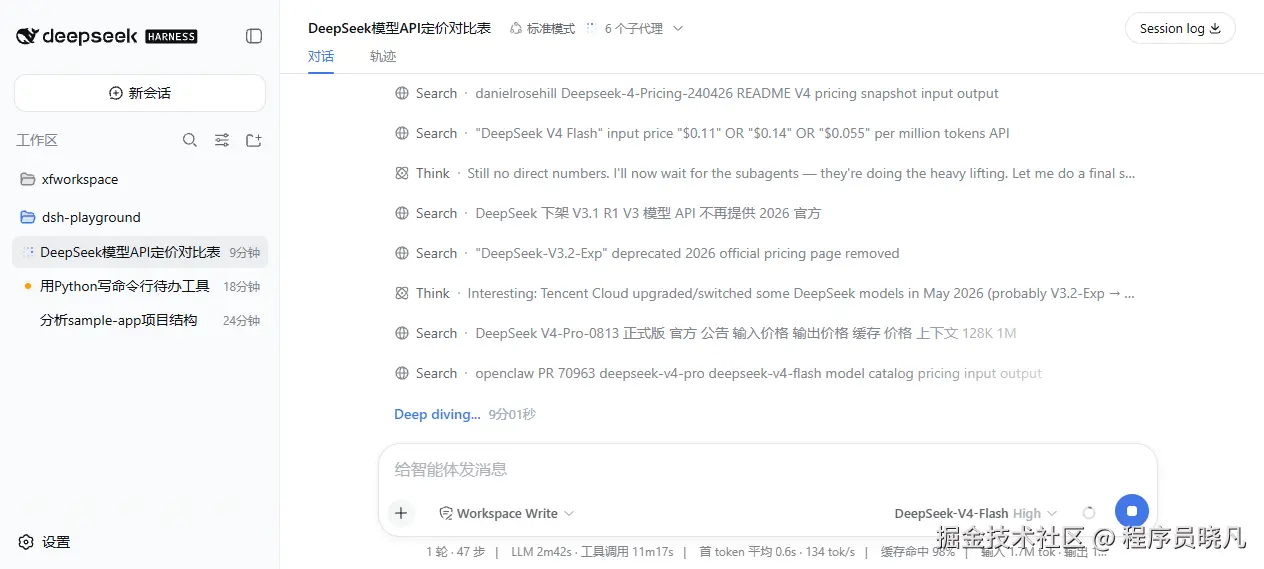This screenshot has height=569, width=1264.
Task: Stop generation with blue stop button
Action: 1132,511
